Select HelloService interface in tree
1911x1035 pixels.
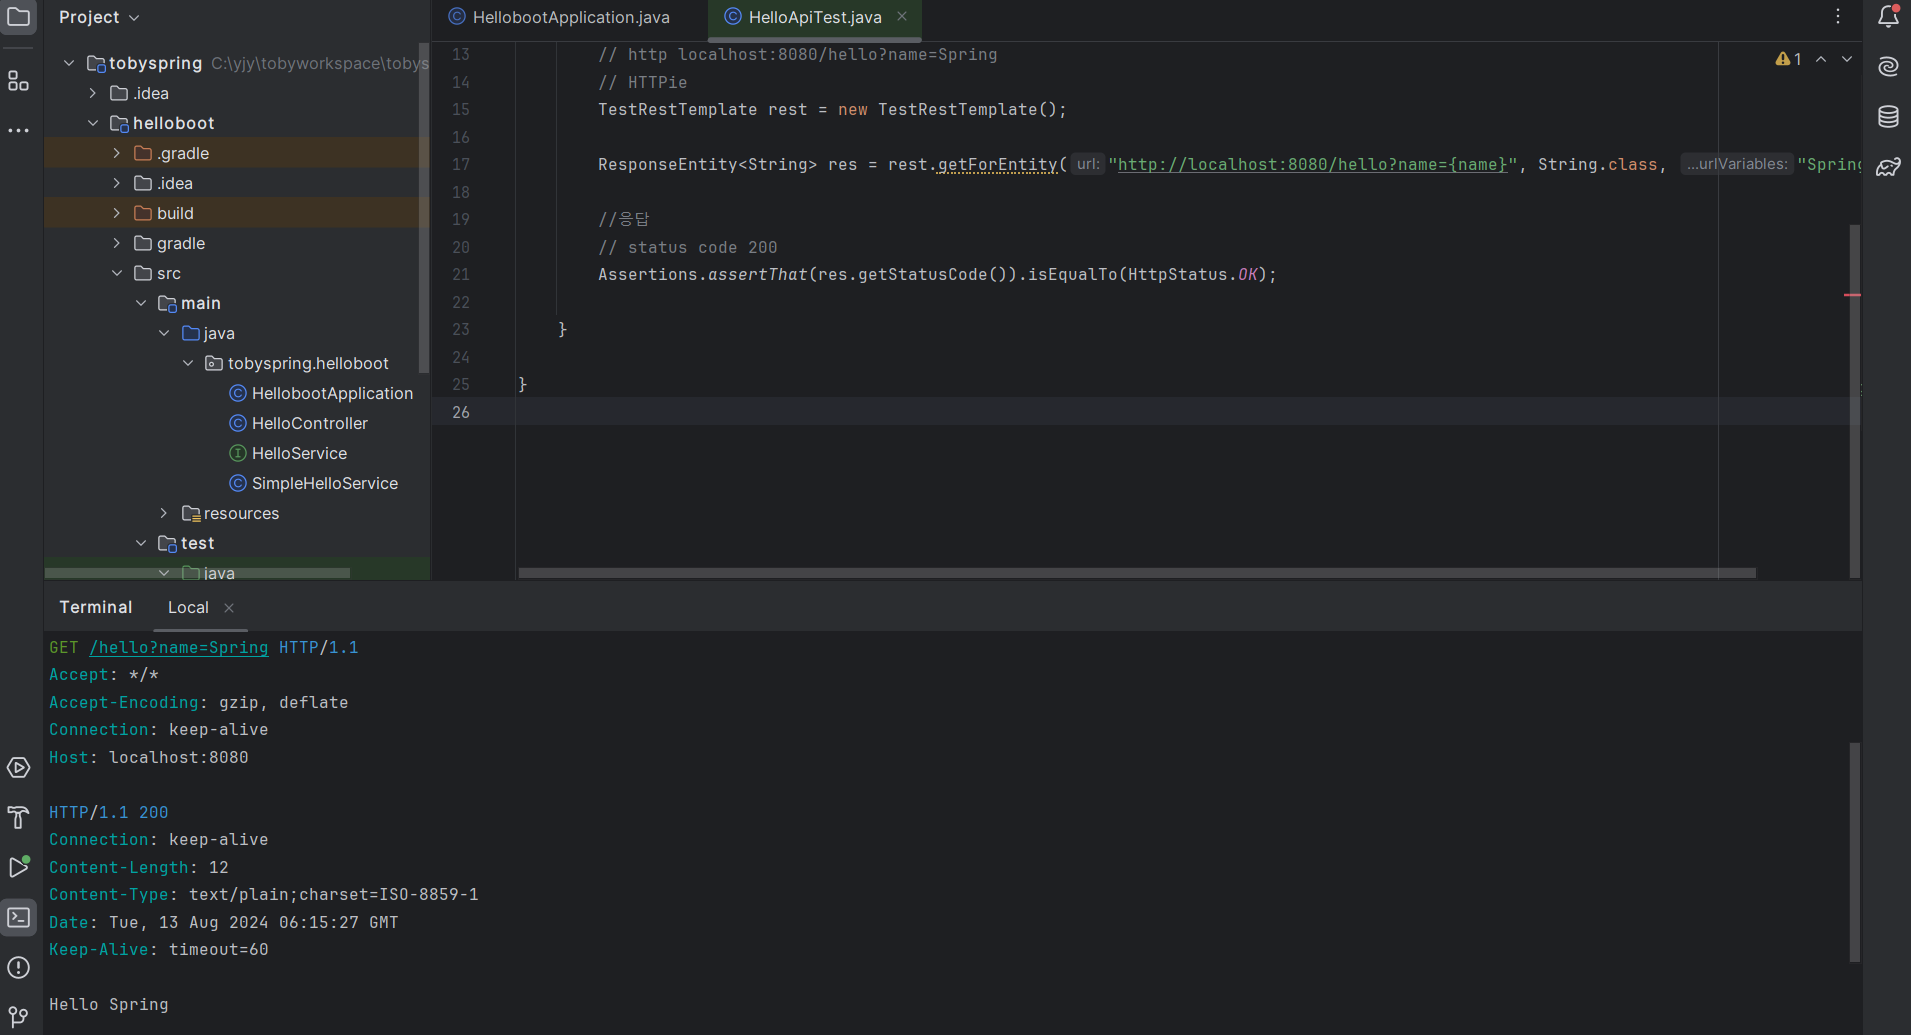tap(288, 453)
